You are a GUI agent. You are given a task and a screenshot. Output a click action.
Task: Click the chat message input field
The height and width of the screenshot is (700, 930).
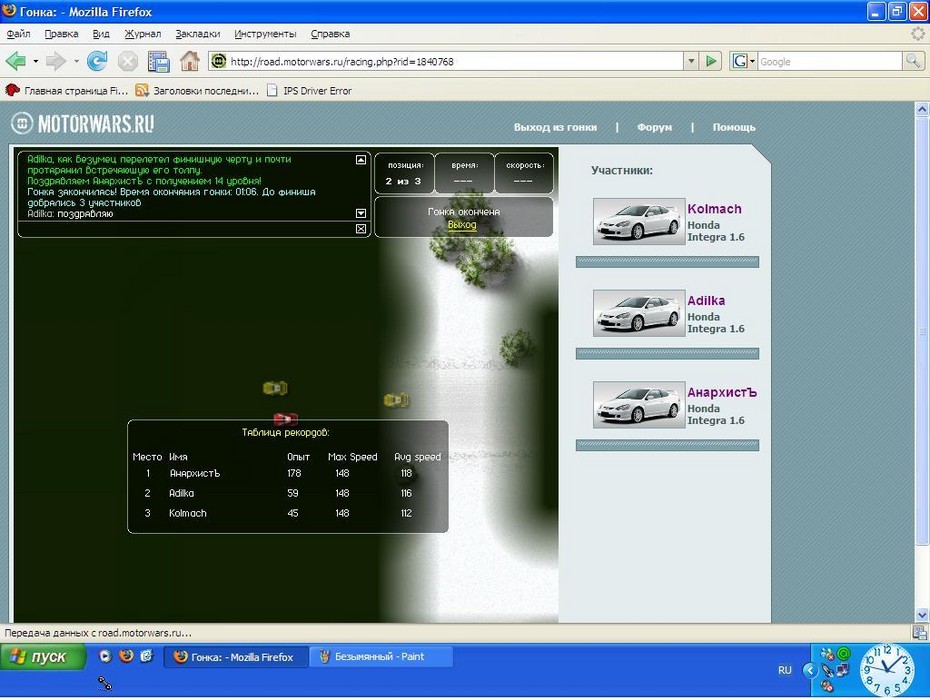click(186, 229)
